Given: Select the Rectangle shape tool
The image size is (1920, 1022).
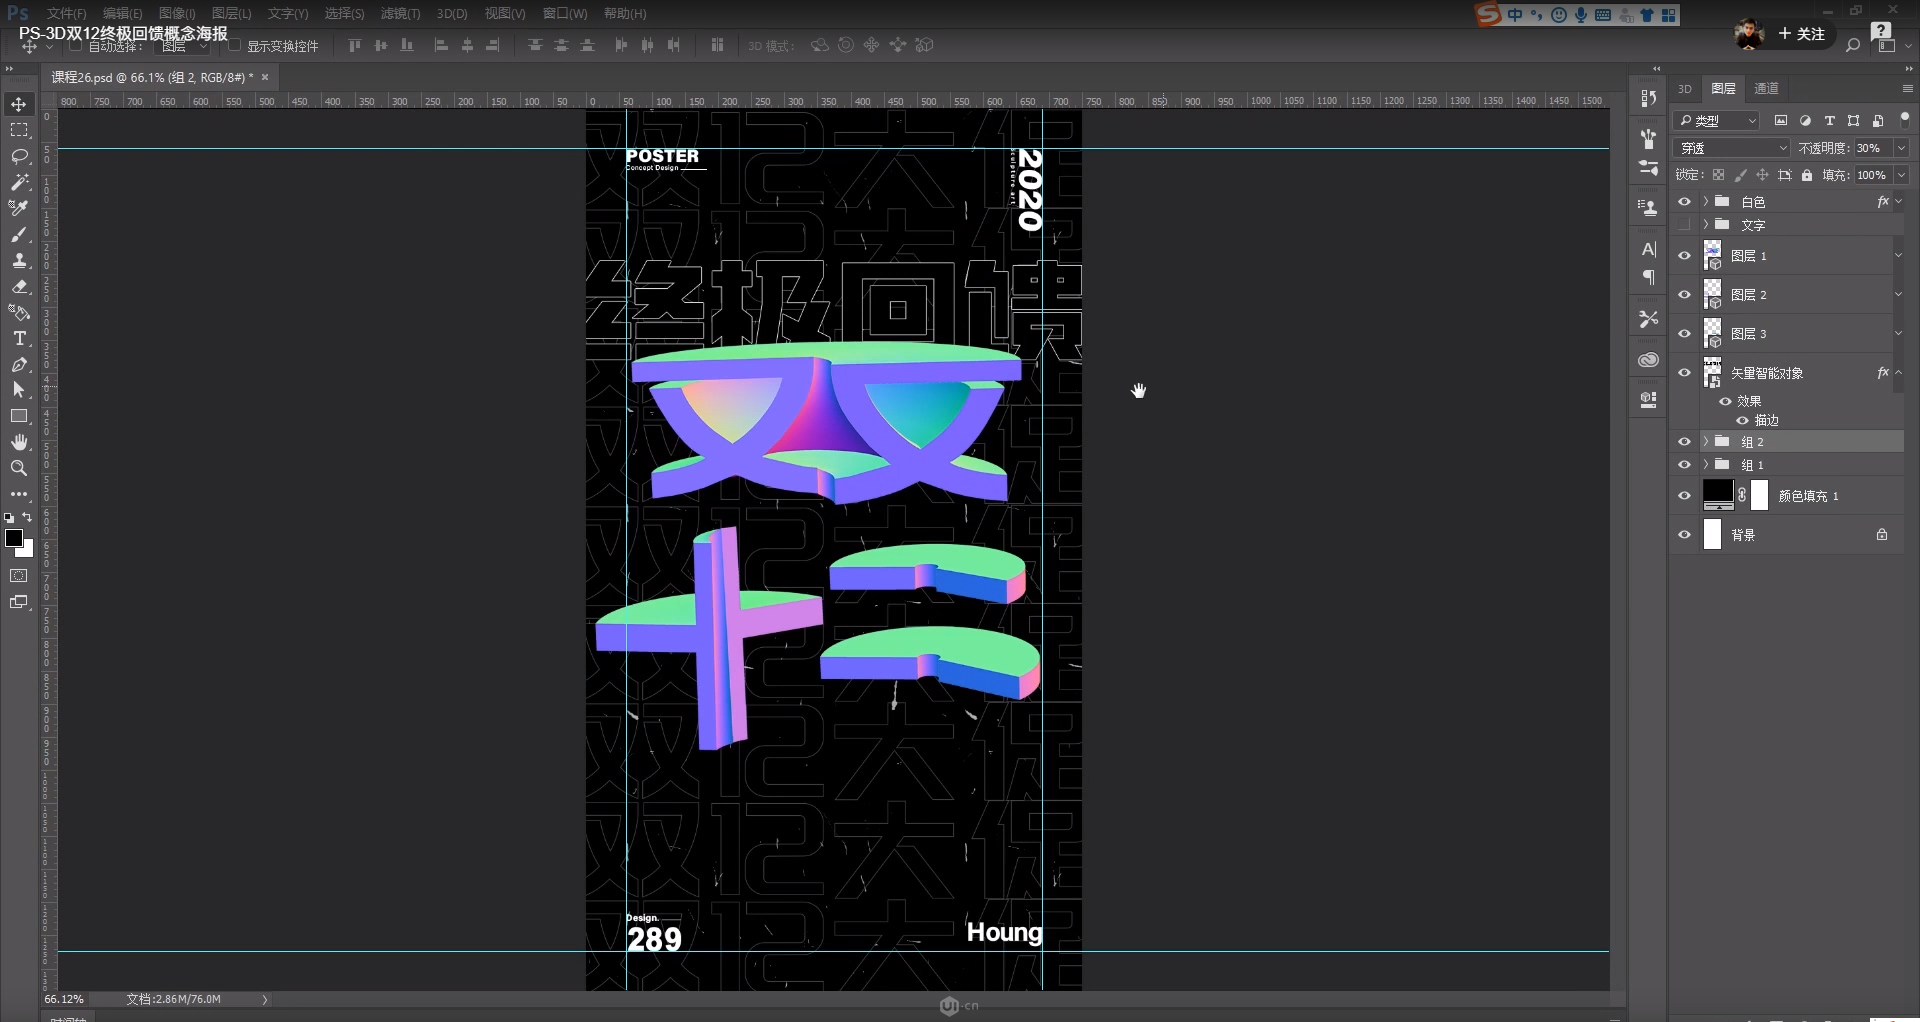Looking at the screenshot, I should (19, 417).
